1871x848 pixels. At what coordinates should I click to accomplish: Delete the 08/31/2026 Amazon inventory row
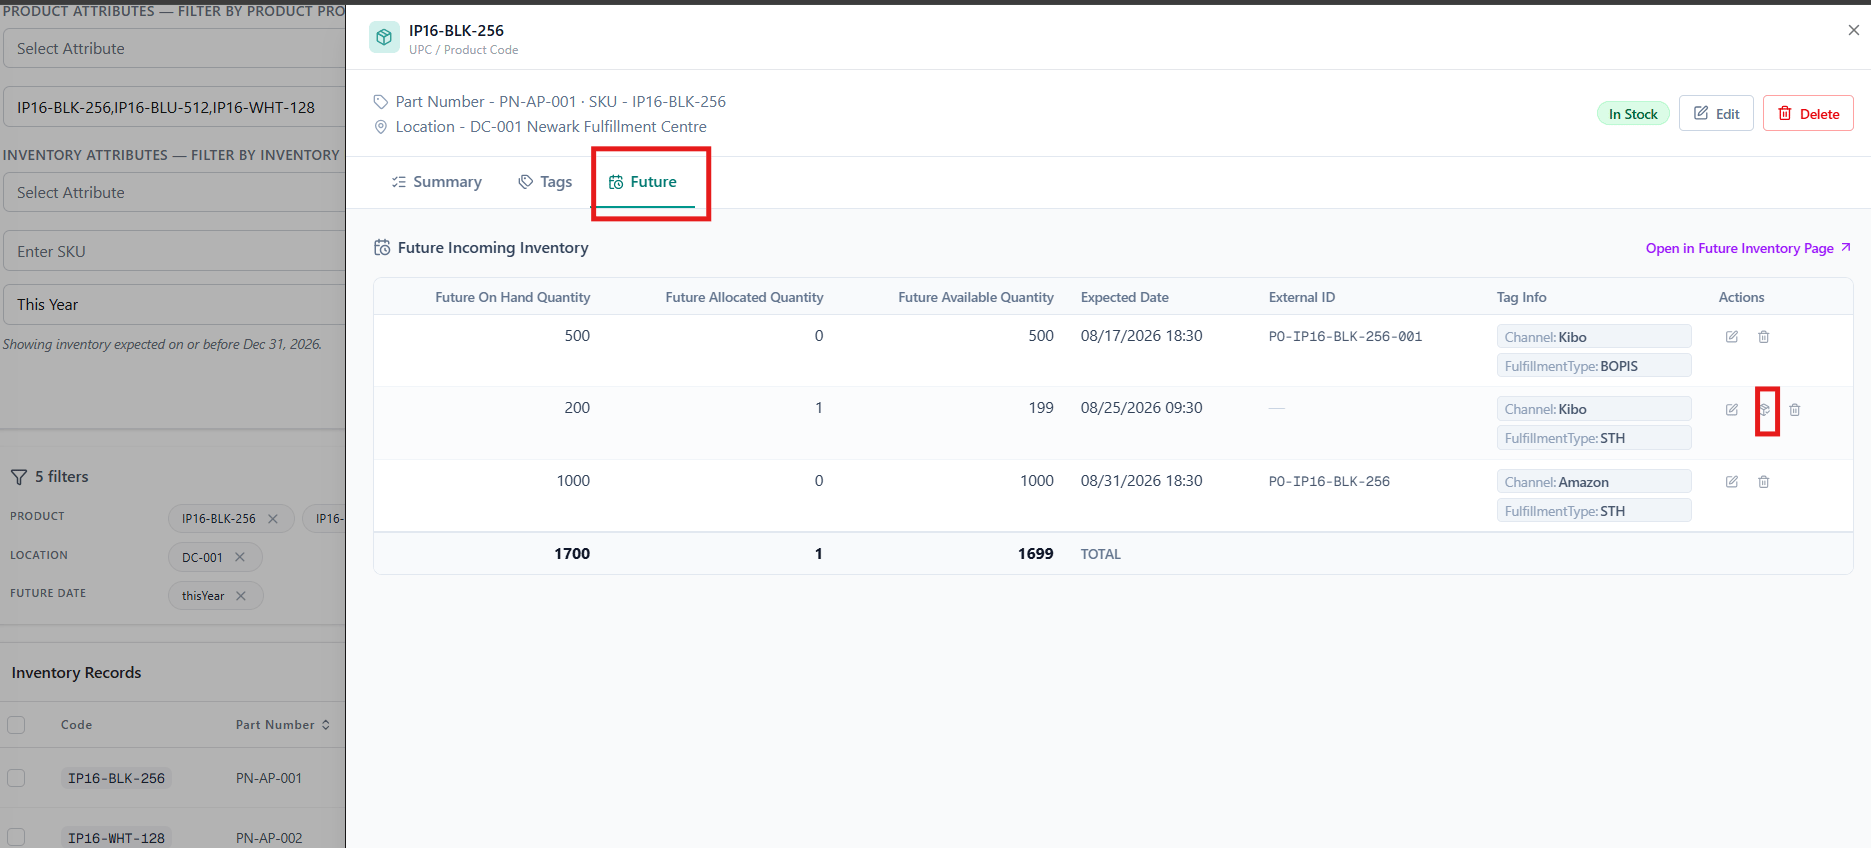pos(1763,482)
